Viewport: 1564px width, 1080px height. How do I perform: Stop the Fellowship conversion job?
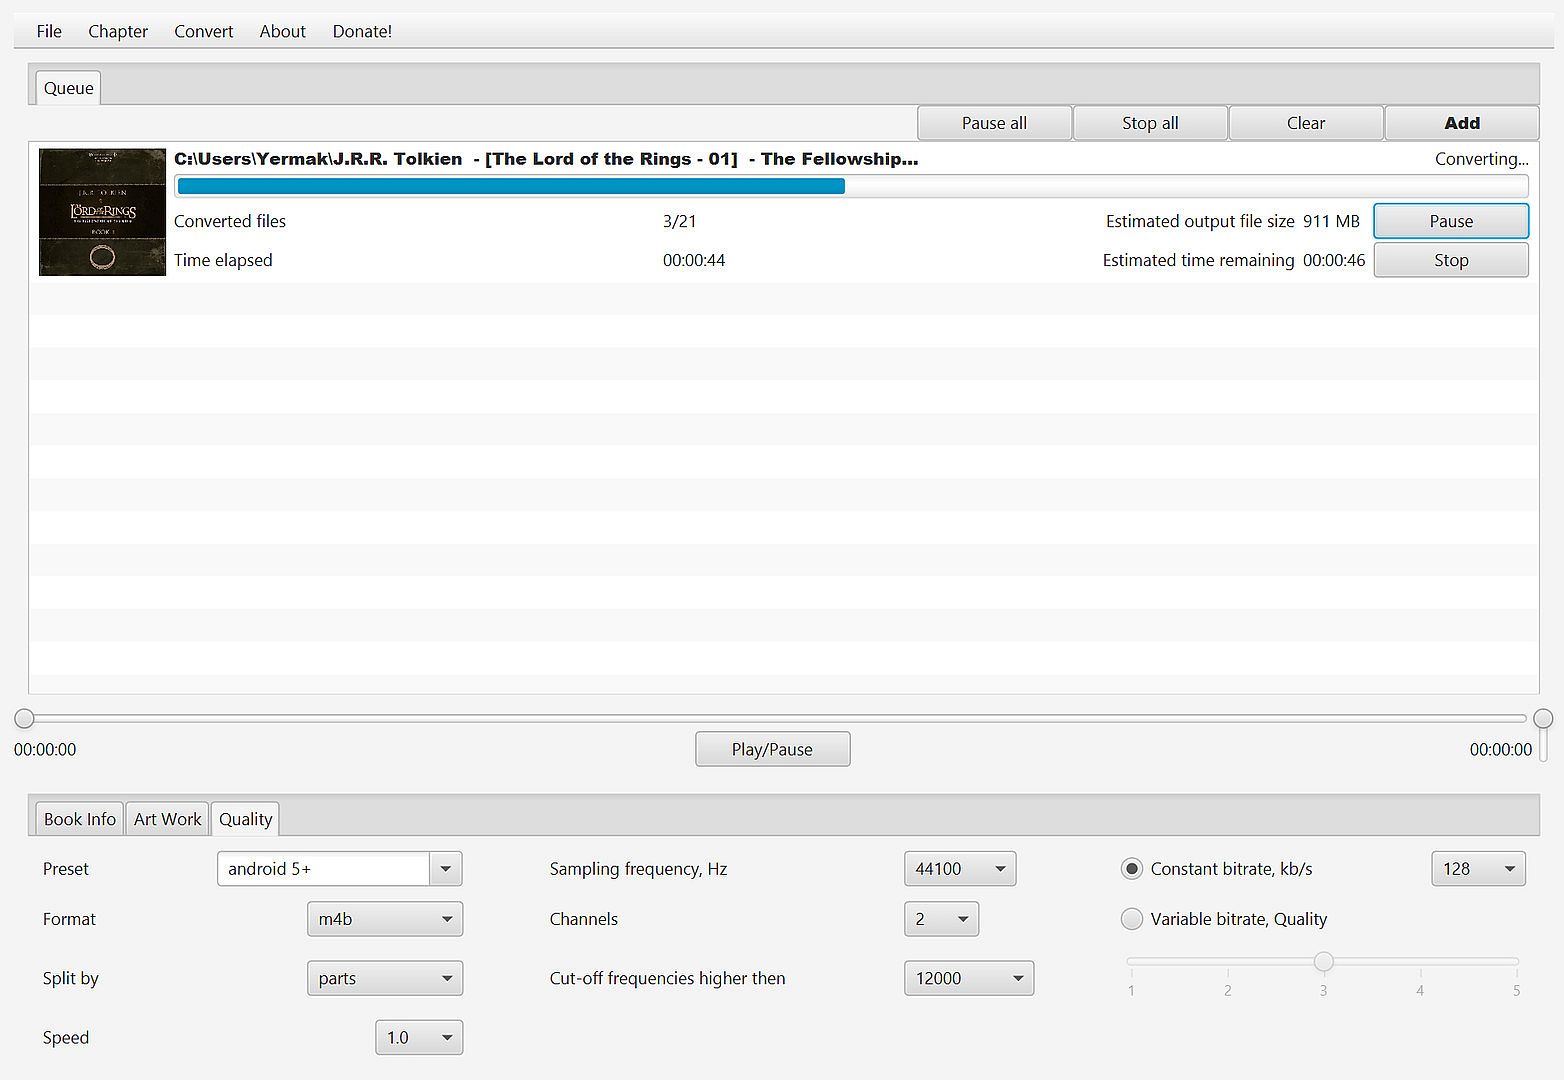tap(1451, 260)
